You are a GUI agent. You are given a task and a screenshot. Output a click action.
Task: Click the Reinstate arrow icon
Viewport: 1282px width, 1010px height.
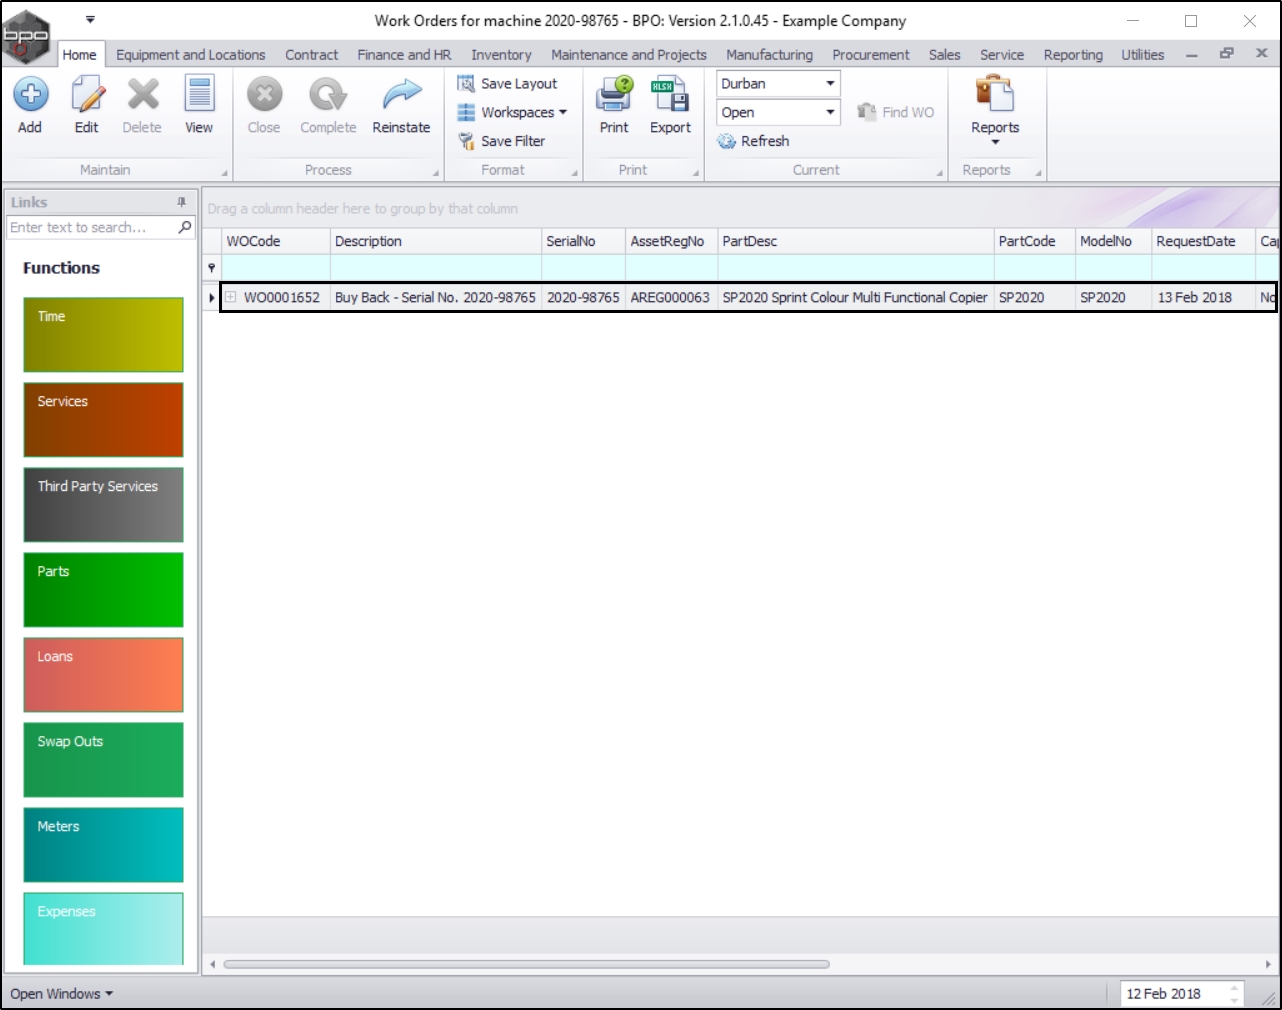401,95
